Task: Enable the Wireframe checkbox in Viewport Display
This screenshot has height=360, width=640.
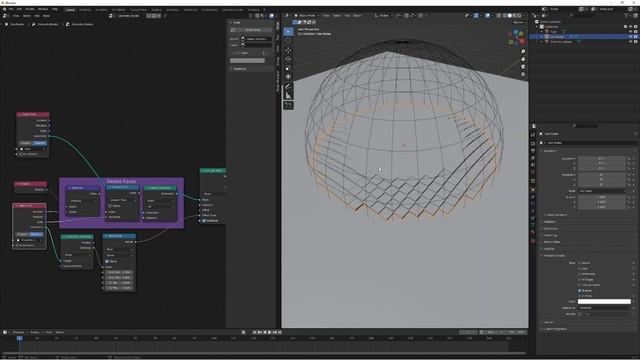Action: click(x=580, y=274)
